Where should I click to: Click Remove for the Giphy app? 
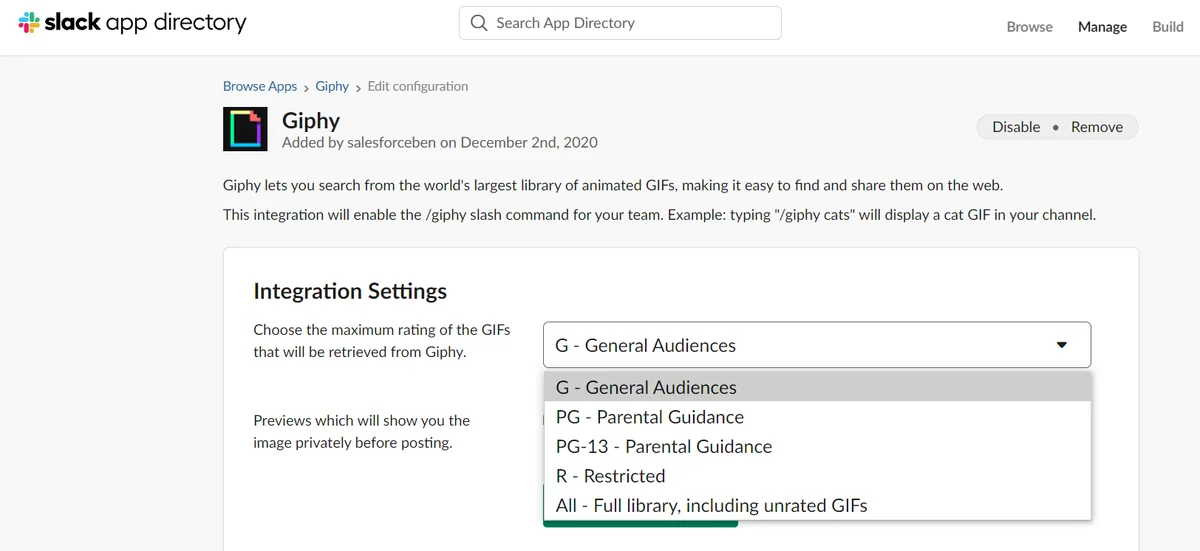pos(1097,127)
